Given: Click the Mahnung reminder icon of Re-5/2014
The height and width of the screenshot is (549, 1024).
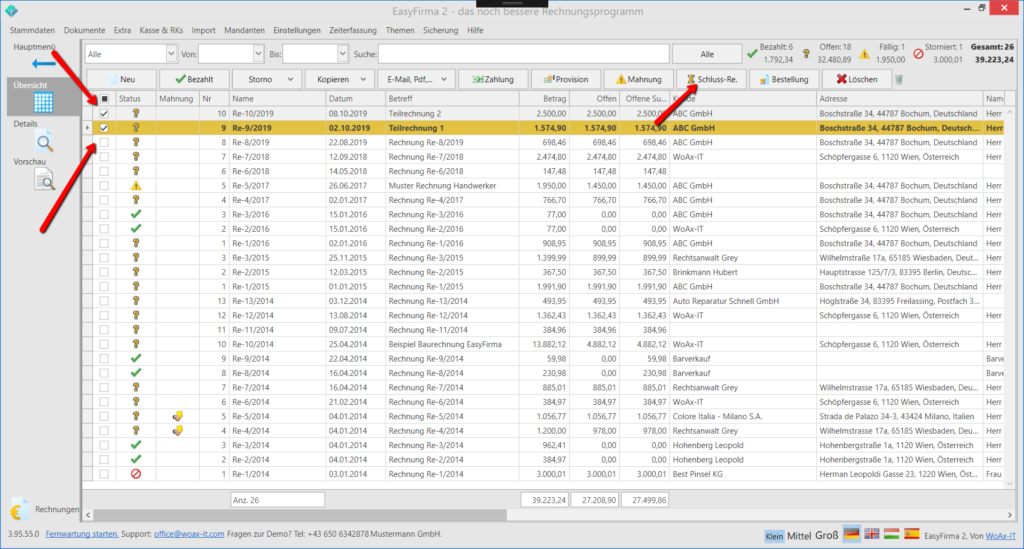Looking at the screenshot, I should (177, 416).
